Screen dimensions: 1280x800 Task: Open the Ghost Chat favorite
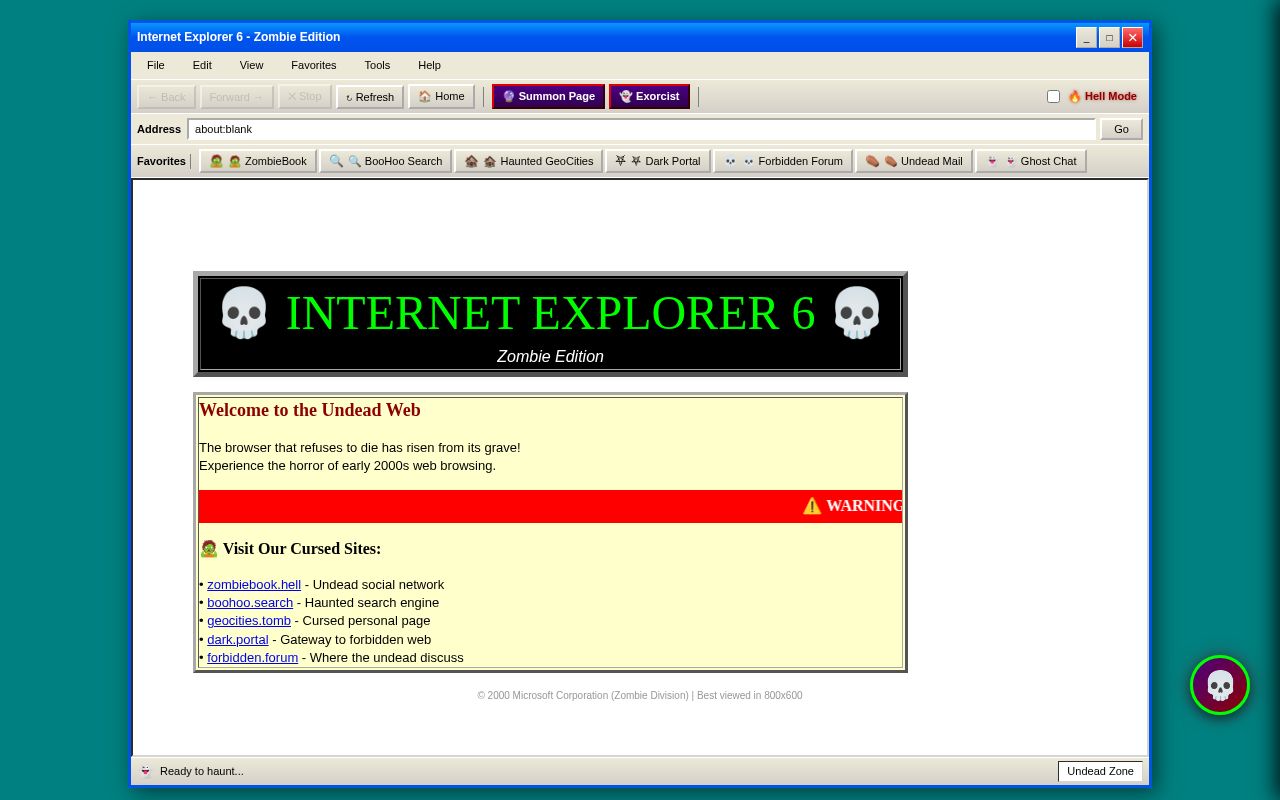pyautogui.click(x=1031, y=161)
